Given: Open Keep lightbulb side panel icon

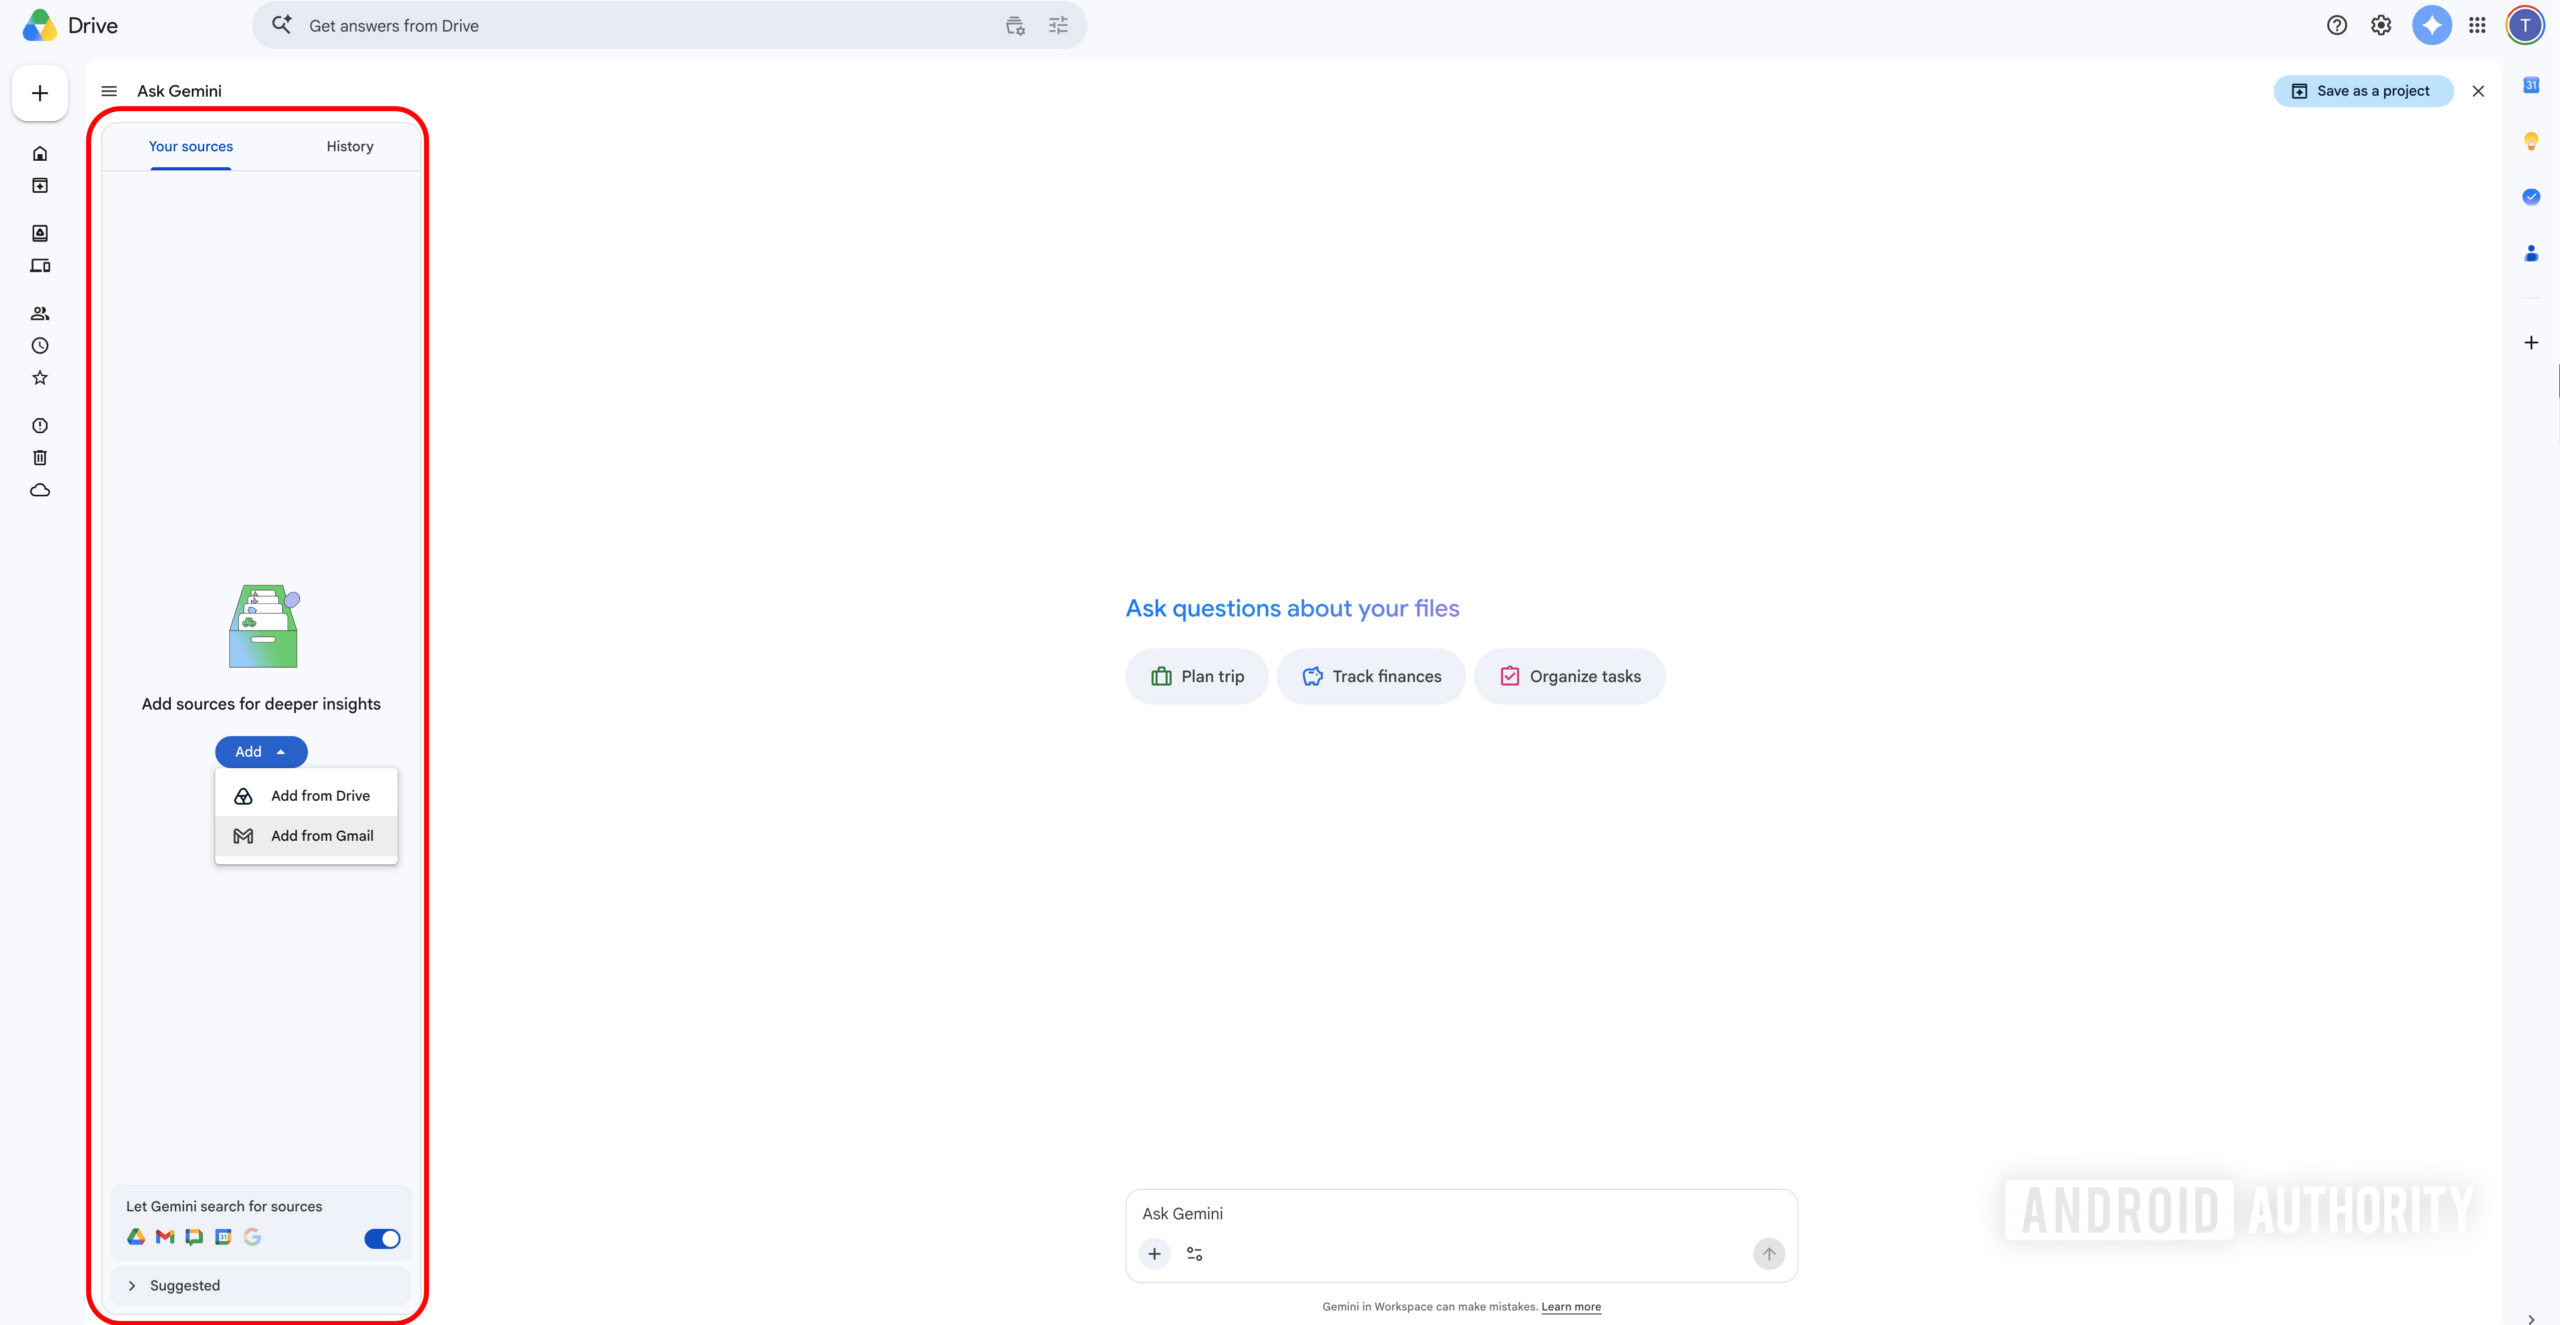Looking at the screenshot, I should coord(2531,141).
